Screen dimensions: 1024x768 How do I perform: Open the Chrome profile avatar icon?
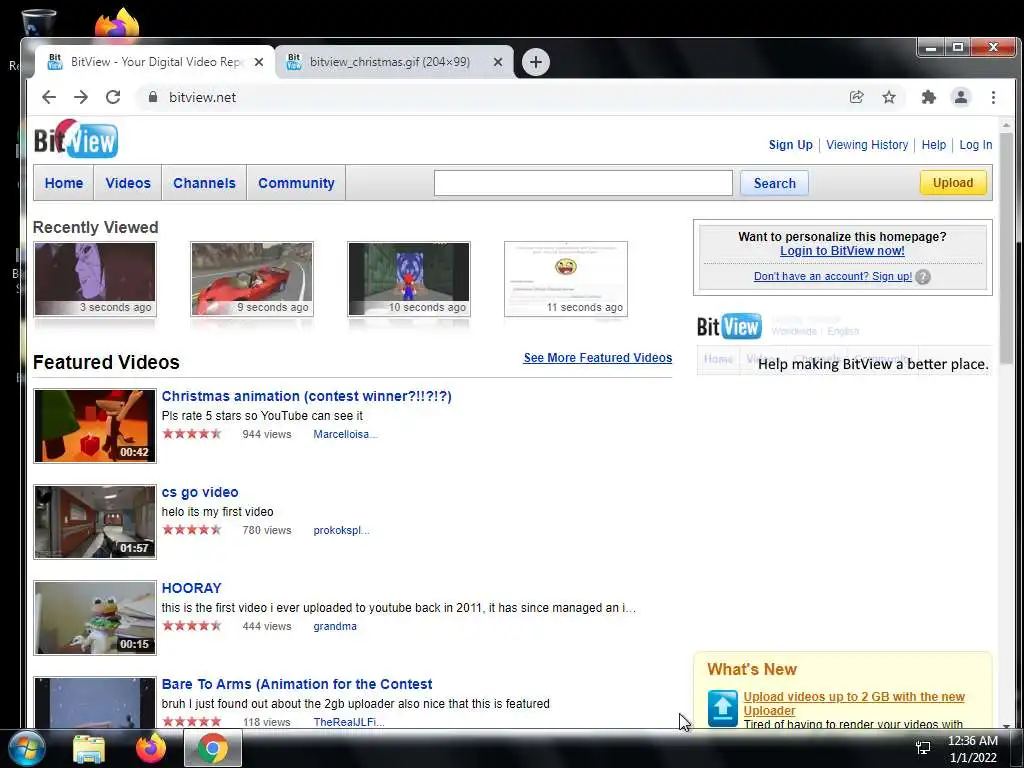click(x=961, y=97)
